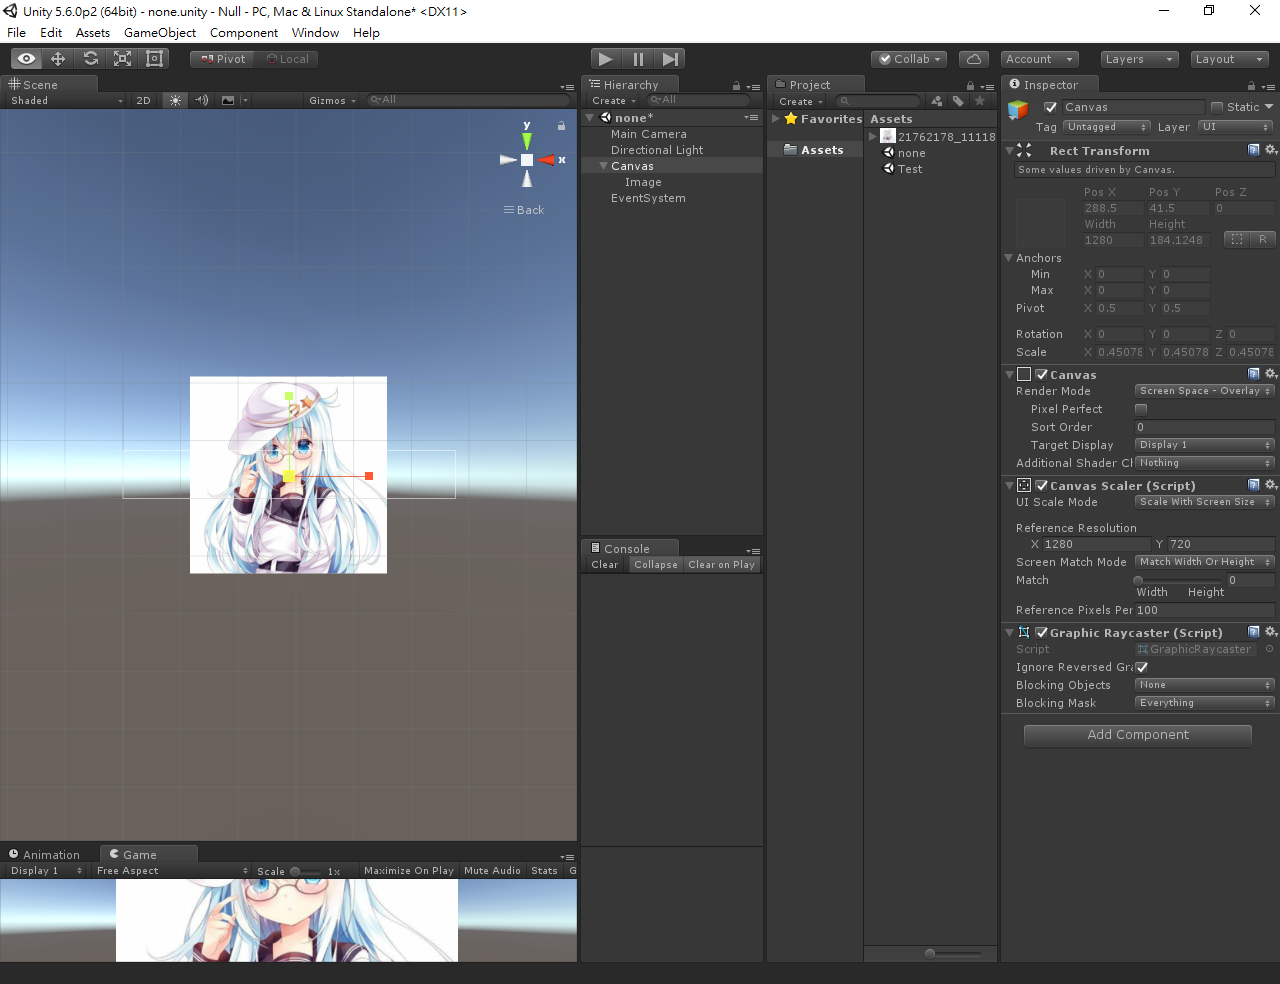Image resolution: width=1280 pixels, height=984 pixels.
Task: Select the Scale tool
Action: pyautogui.click(x=122, y=59)
